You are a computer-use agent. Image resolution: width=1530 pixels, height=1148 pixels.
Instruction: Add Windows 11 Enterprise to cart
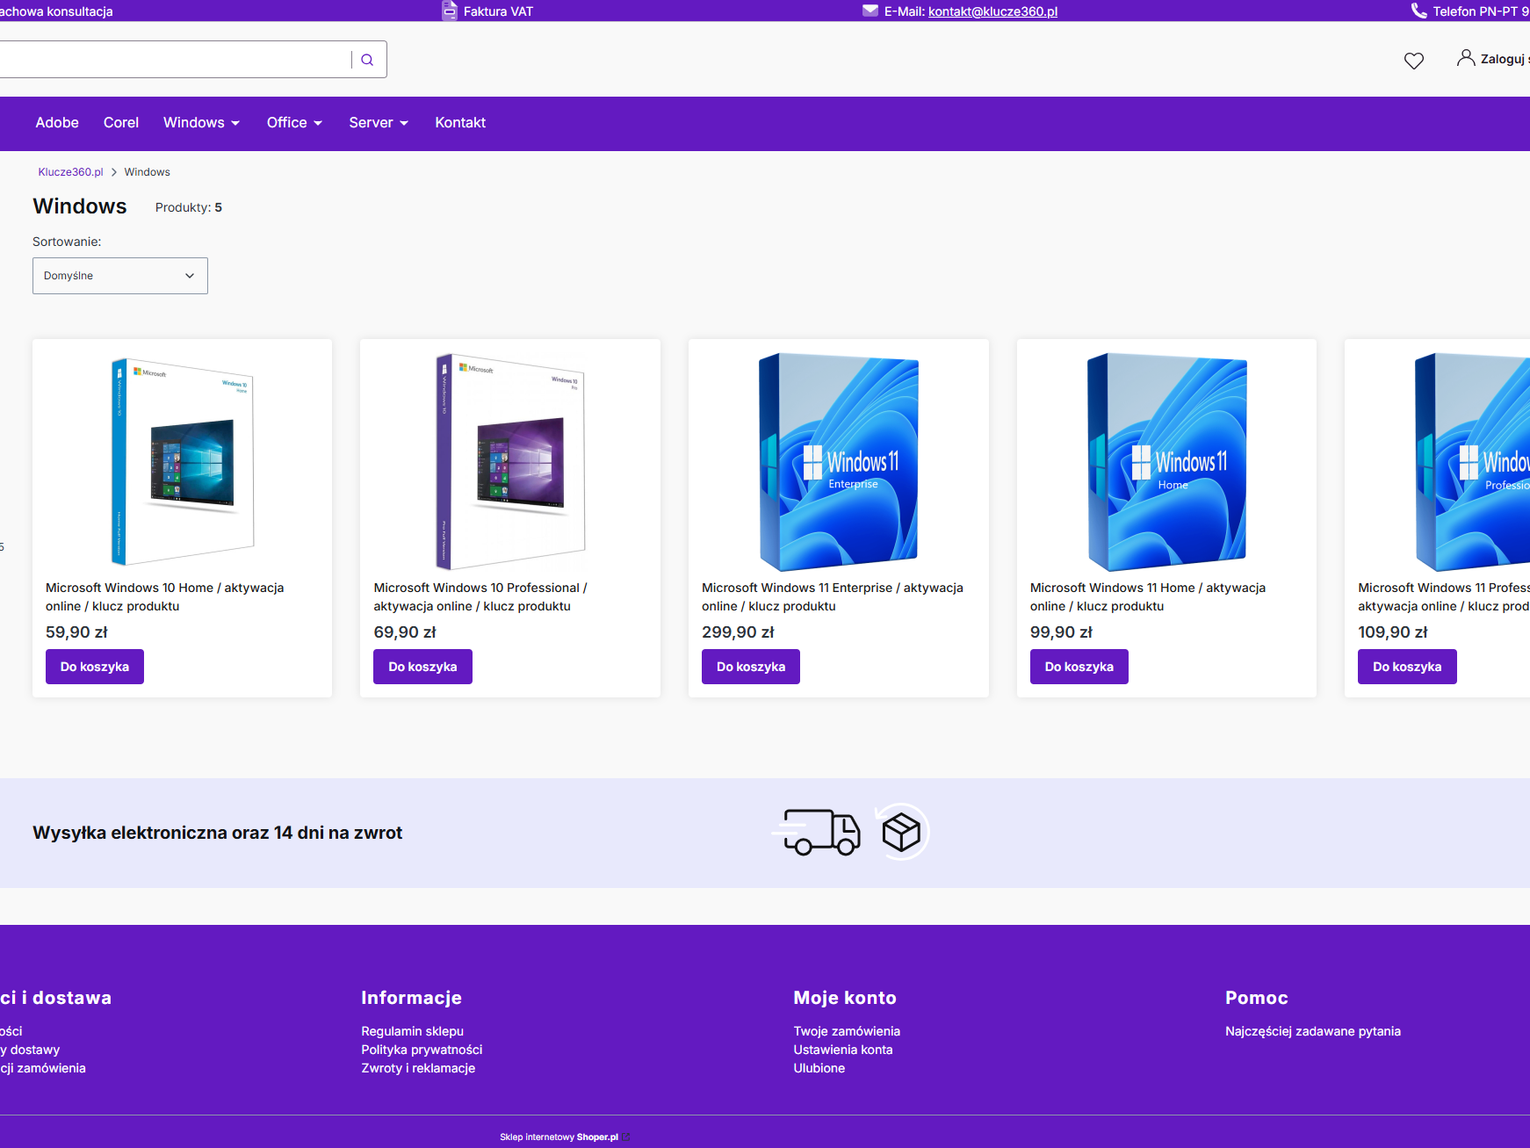coord(750,667)
